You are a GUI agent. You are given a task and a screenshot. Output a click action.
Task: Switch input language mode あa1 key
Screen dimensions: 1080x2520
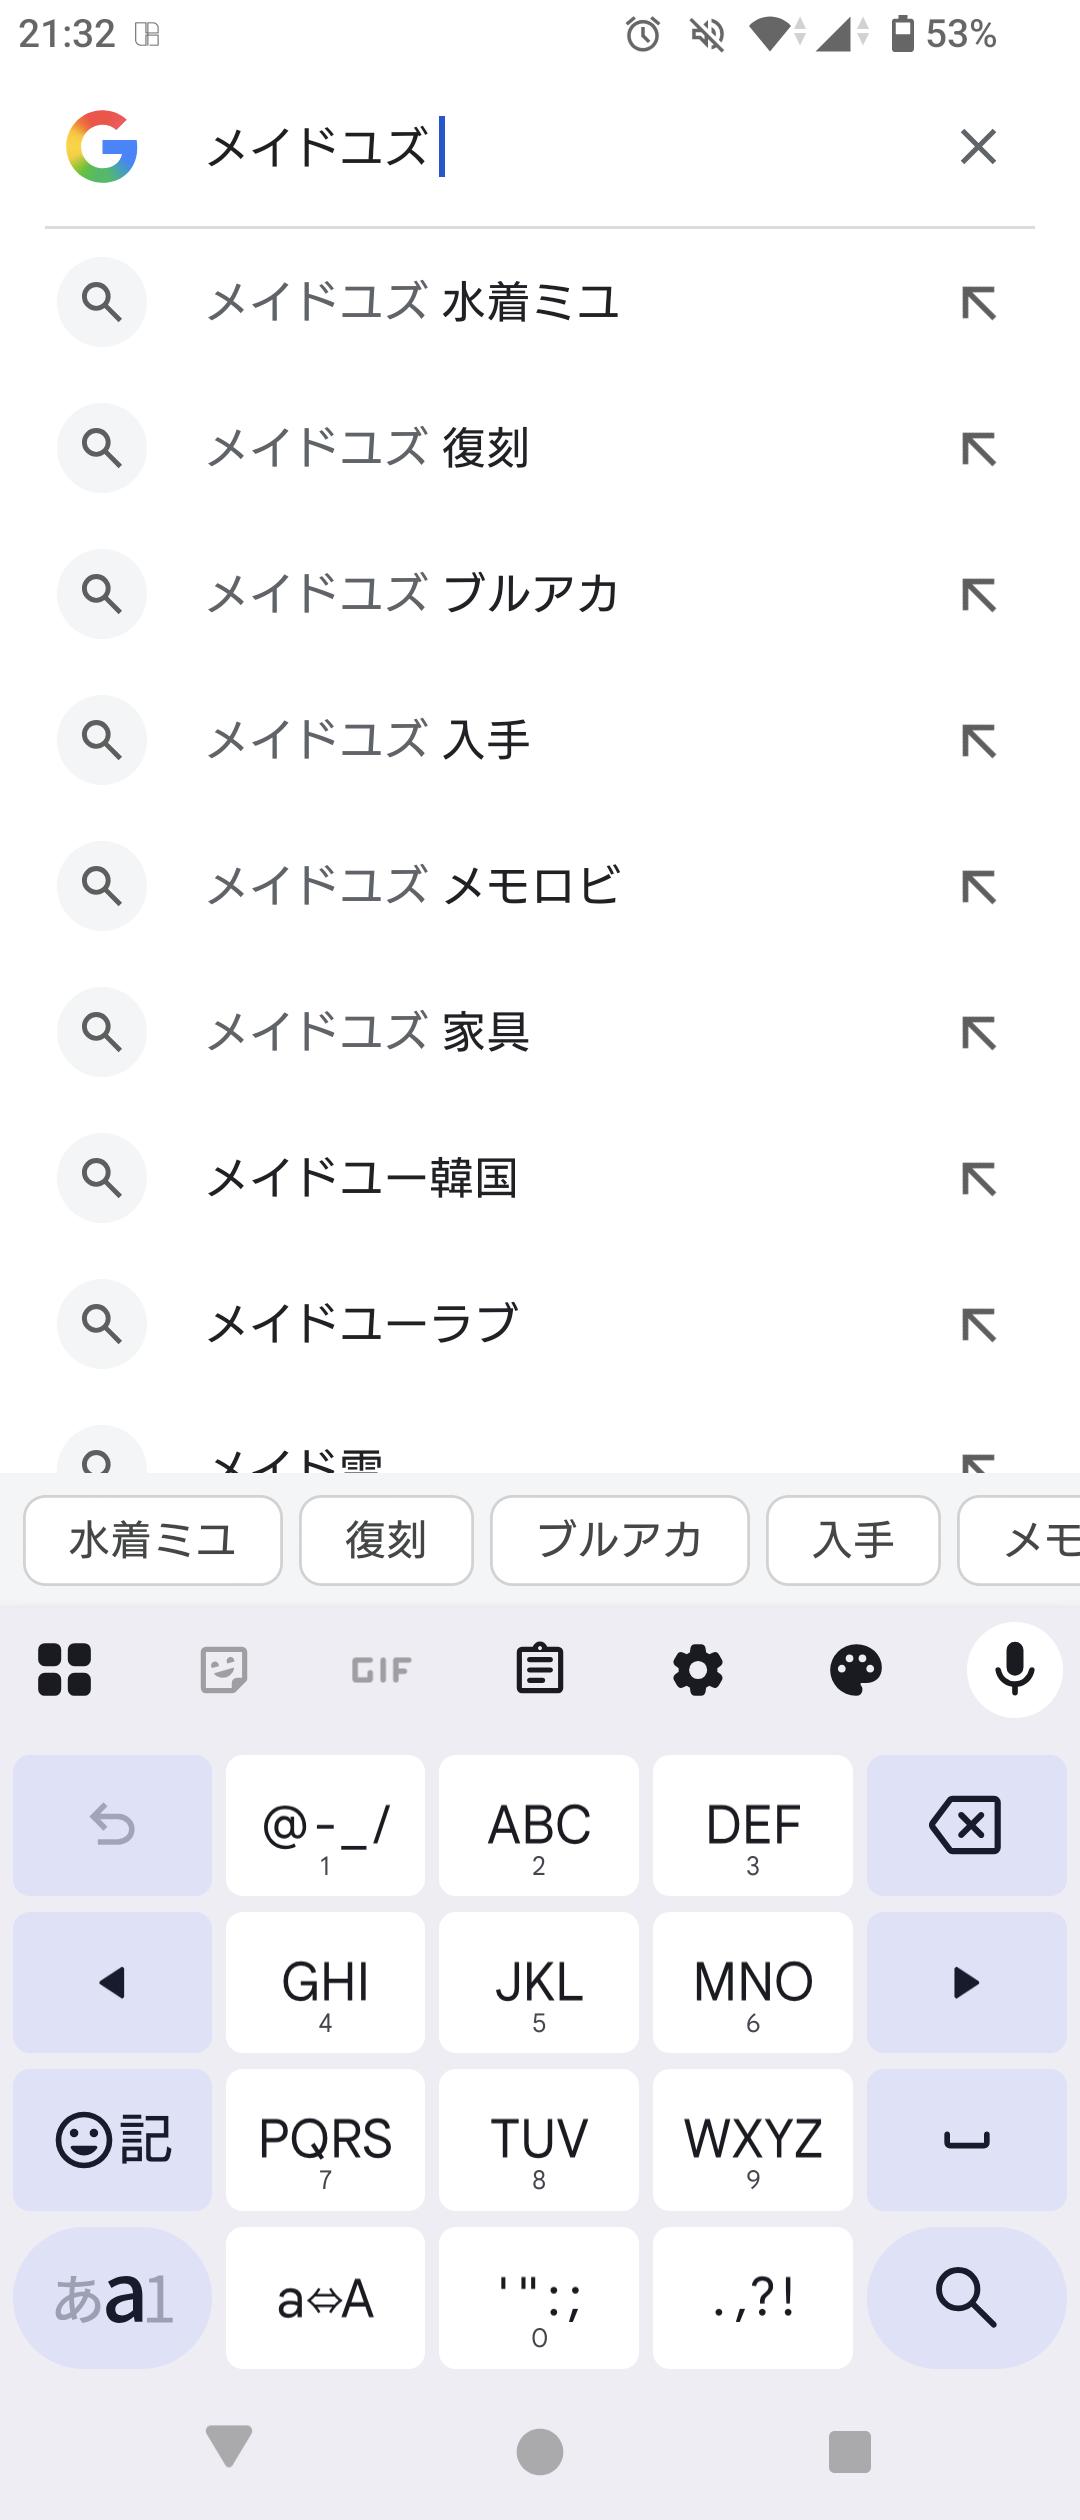point(112,2297)
